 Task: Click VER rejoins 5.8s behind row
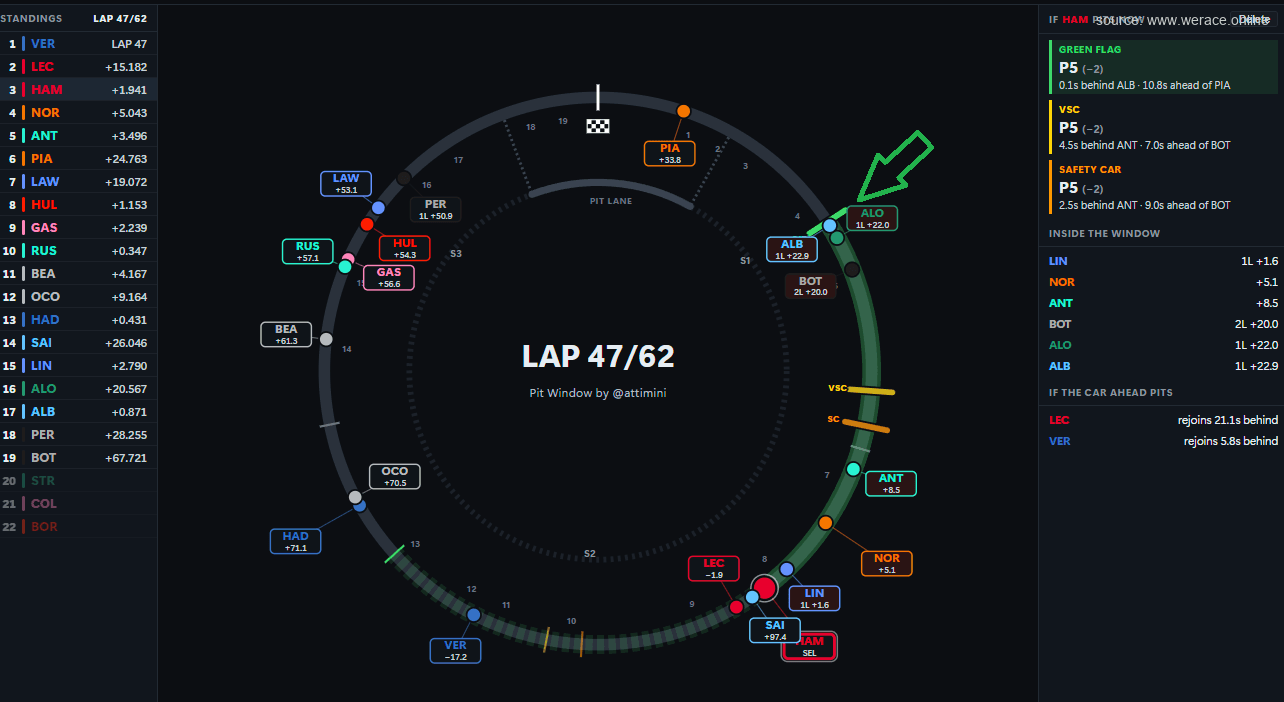point(1163,441)
